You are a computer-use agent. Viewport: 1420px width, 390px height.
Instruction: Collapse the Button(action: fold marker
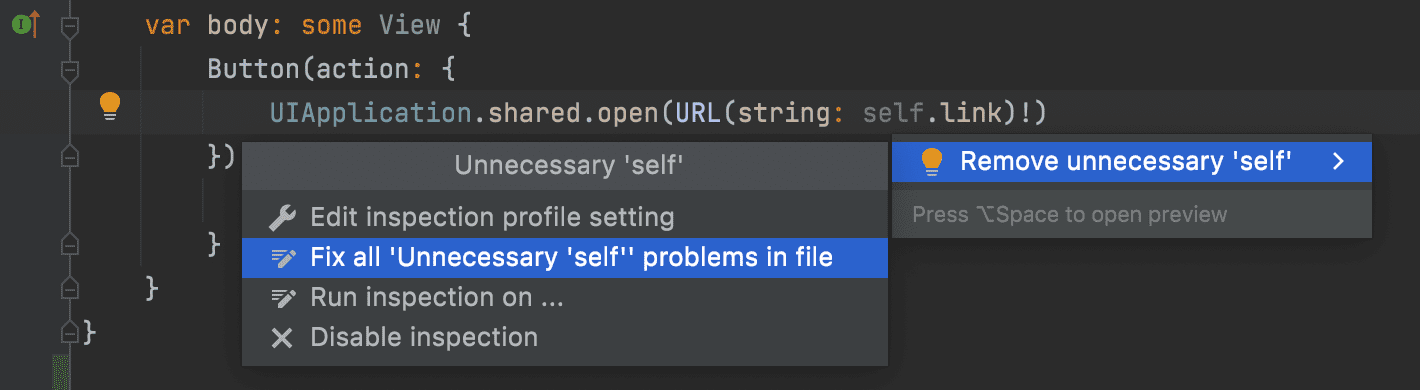coord(69,70)
